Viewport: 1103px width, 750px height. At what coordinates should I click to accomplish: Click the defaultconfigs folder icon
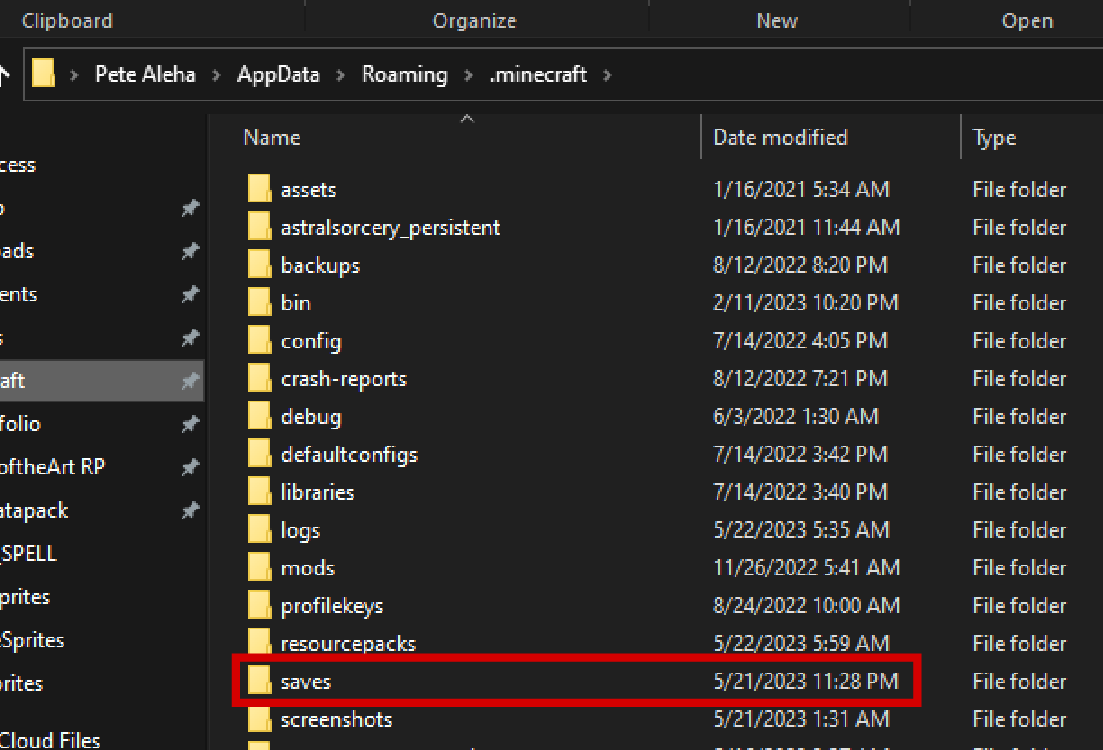(260, 454)
